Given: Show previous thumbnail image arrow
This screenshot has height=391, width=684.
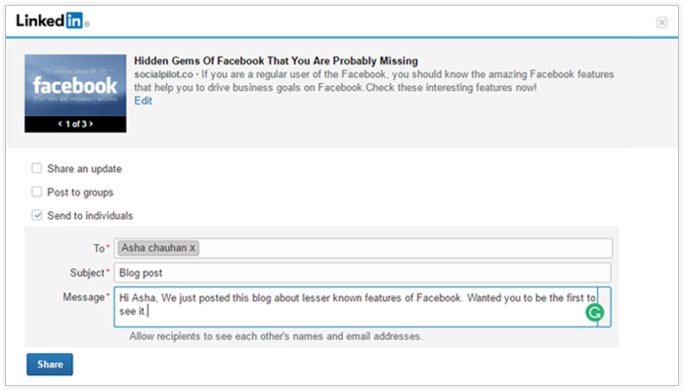Looking at the screenshot, I should pyautogui.click(x=60, y=124).
